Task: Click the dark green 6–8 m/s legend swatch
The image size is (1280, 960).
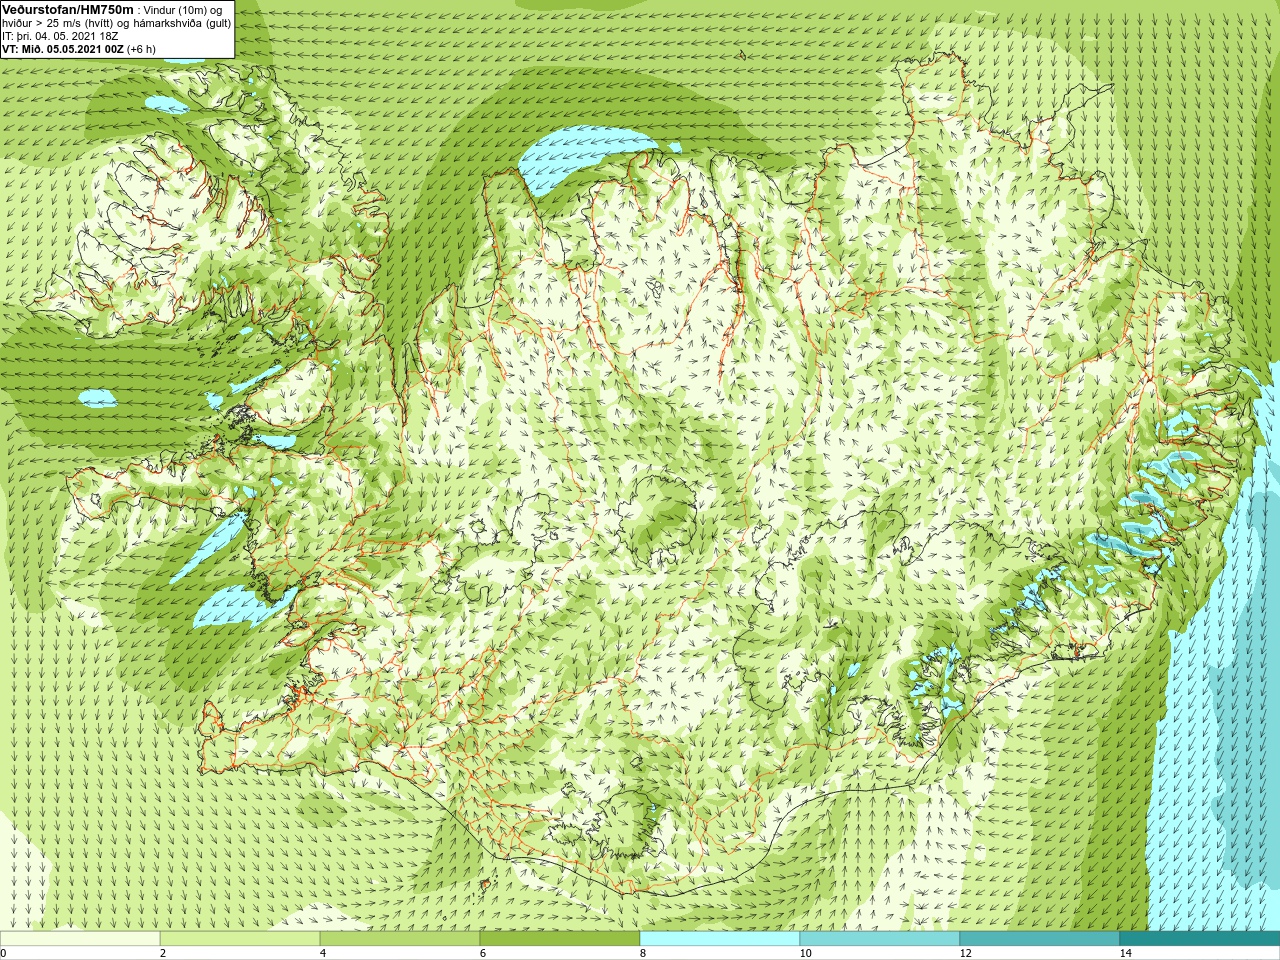Action: tap(560, 939)
